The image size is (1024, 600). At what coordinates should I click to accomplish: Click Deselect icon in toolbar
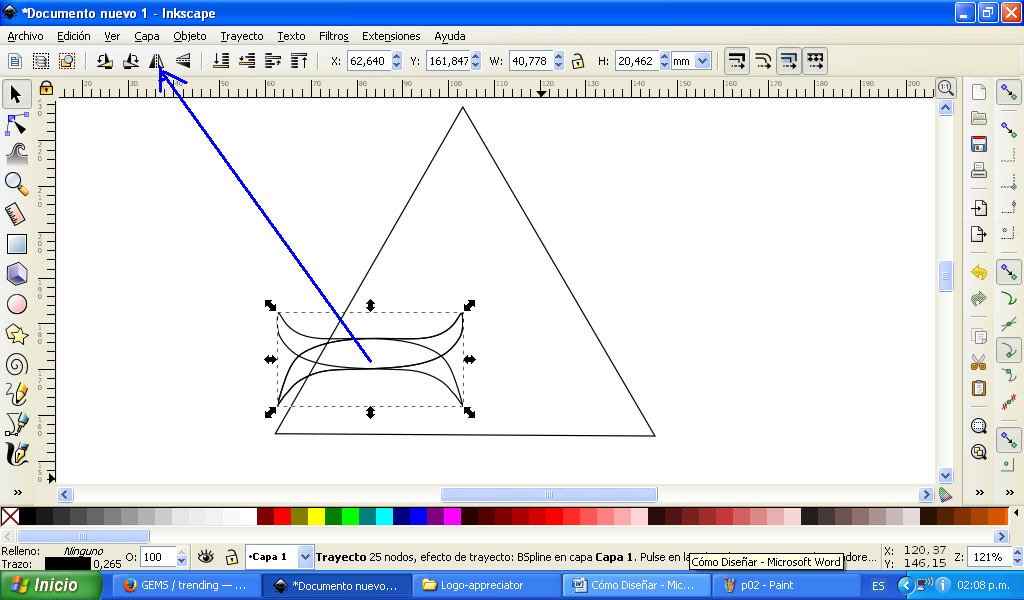67,61
